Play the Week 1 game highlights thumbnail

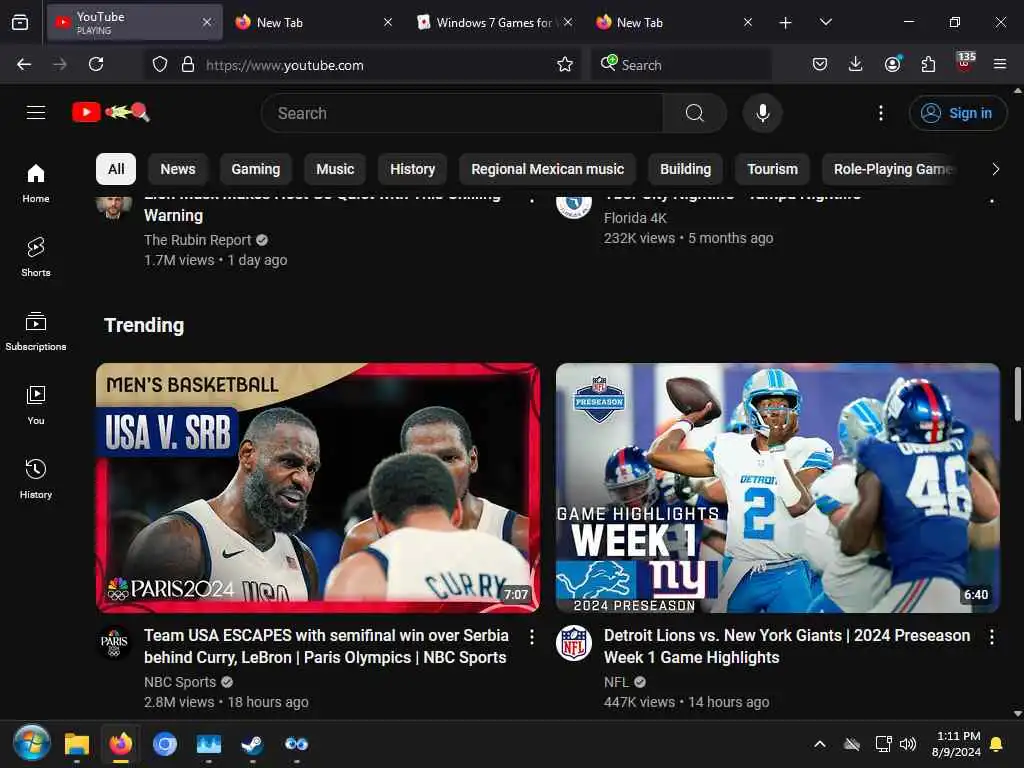pos(778,488)
